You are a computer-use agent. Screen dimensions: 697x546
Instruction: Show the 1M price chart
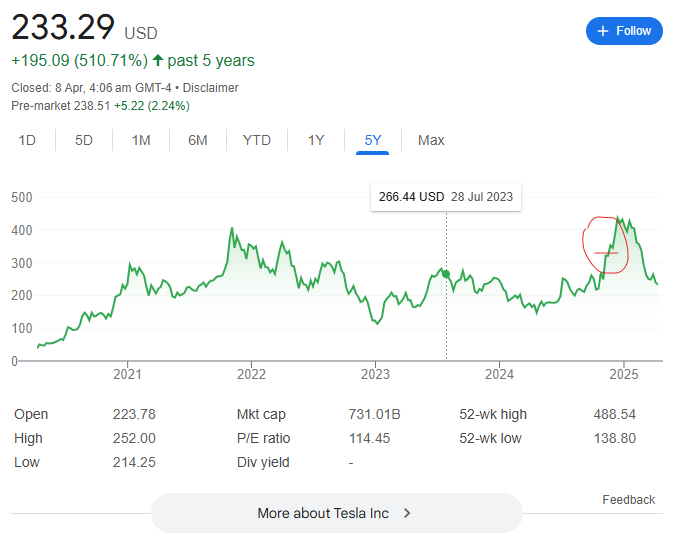(x=141, y=141)
